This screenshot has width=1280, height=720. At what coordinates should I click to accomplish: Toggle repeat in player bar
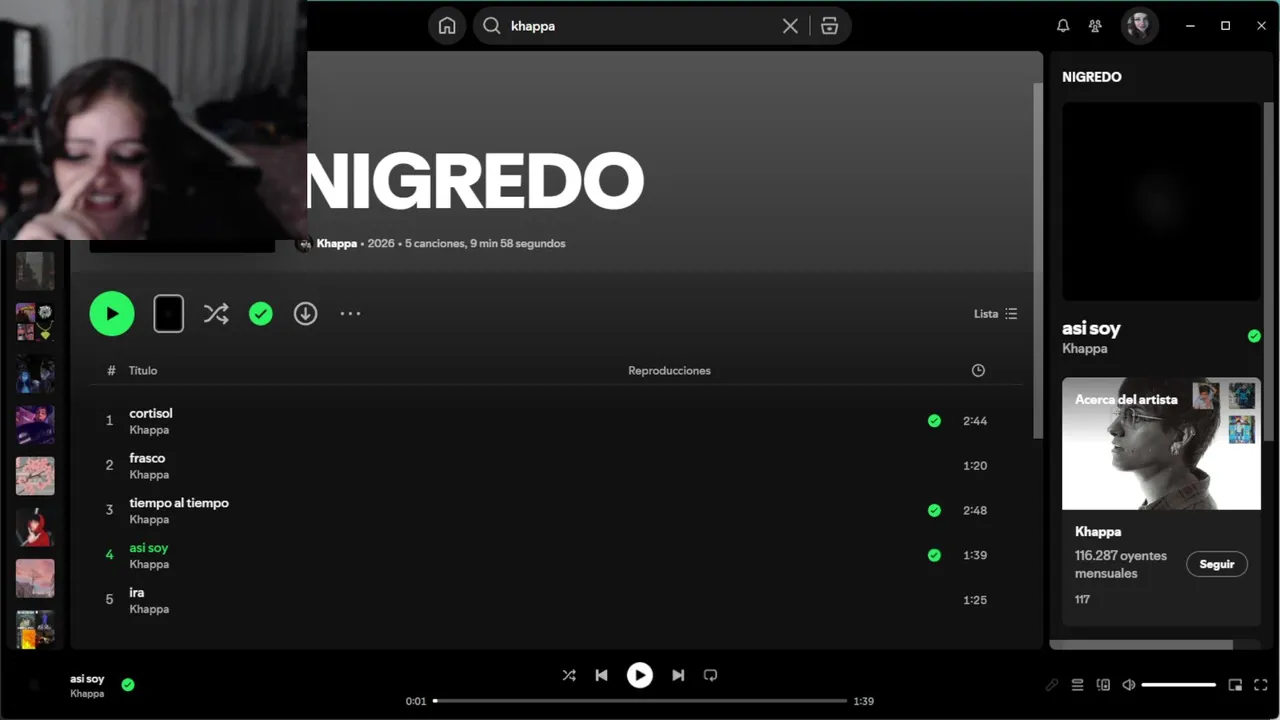(x=710, y=675)
